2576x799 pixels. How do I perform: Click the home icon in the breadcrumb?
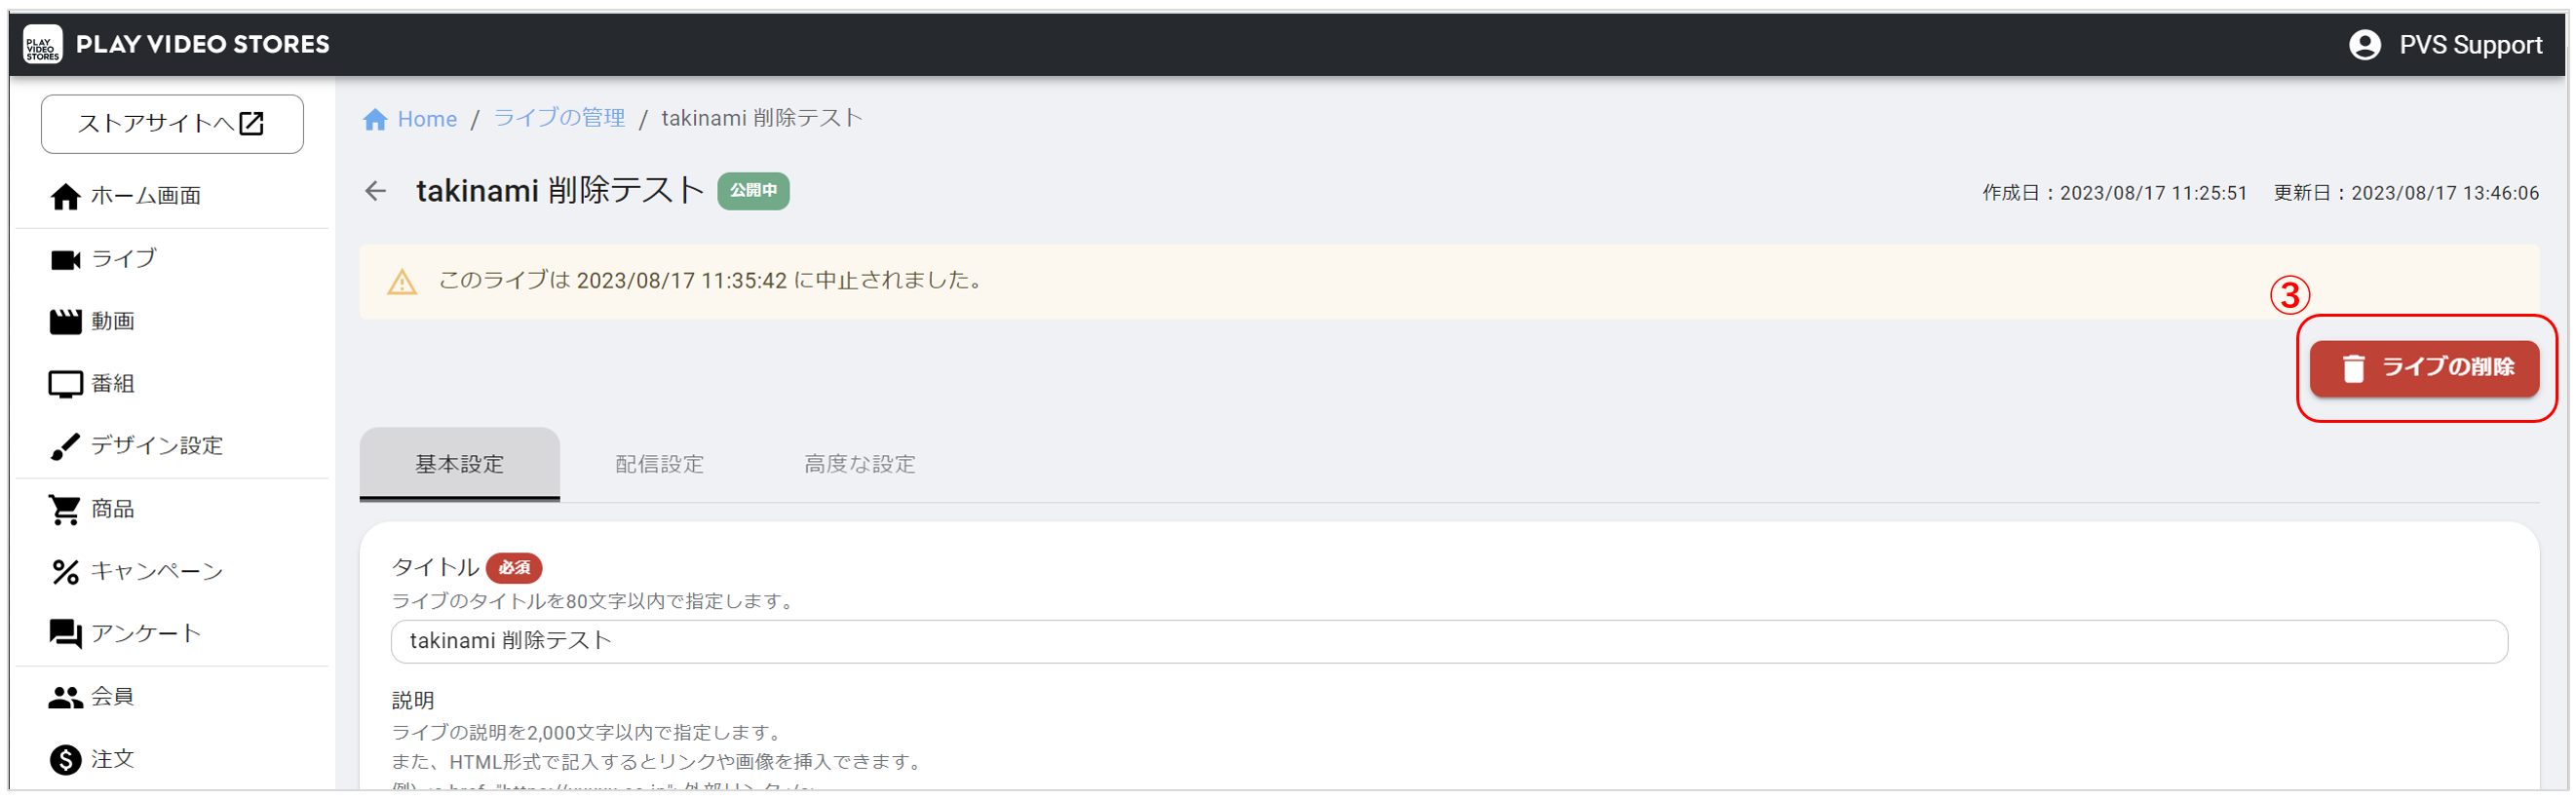tap(375, 120)
